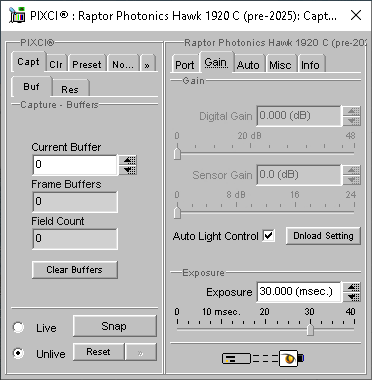
Task: Select the Live radio button
Action: tap(18, 327)
